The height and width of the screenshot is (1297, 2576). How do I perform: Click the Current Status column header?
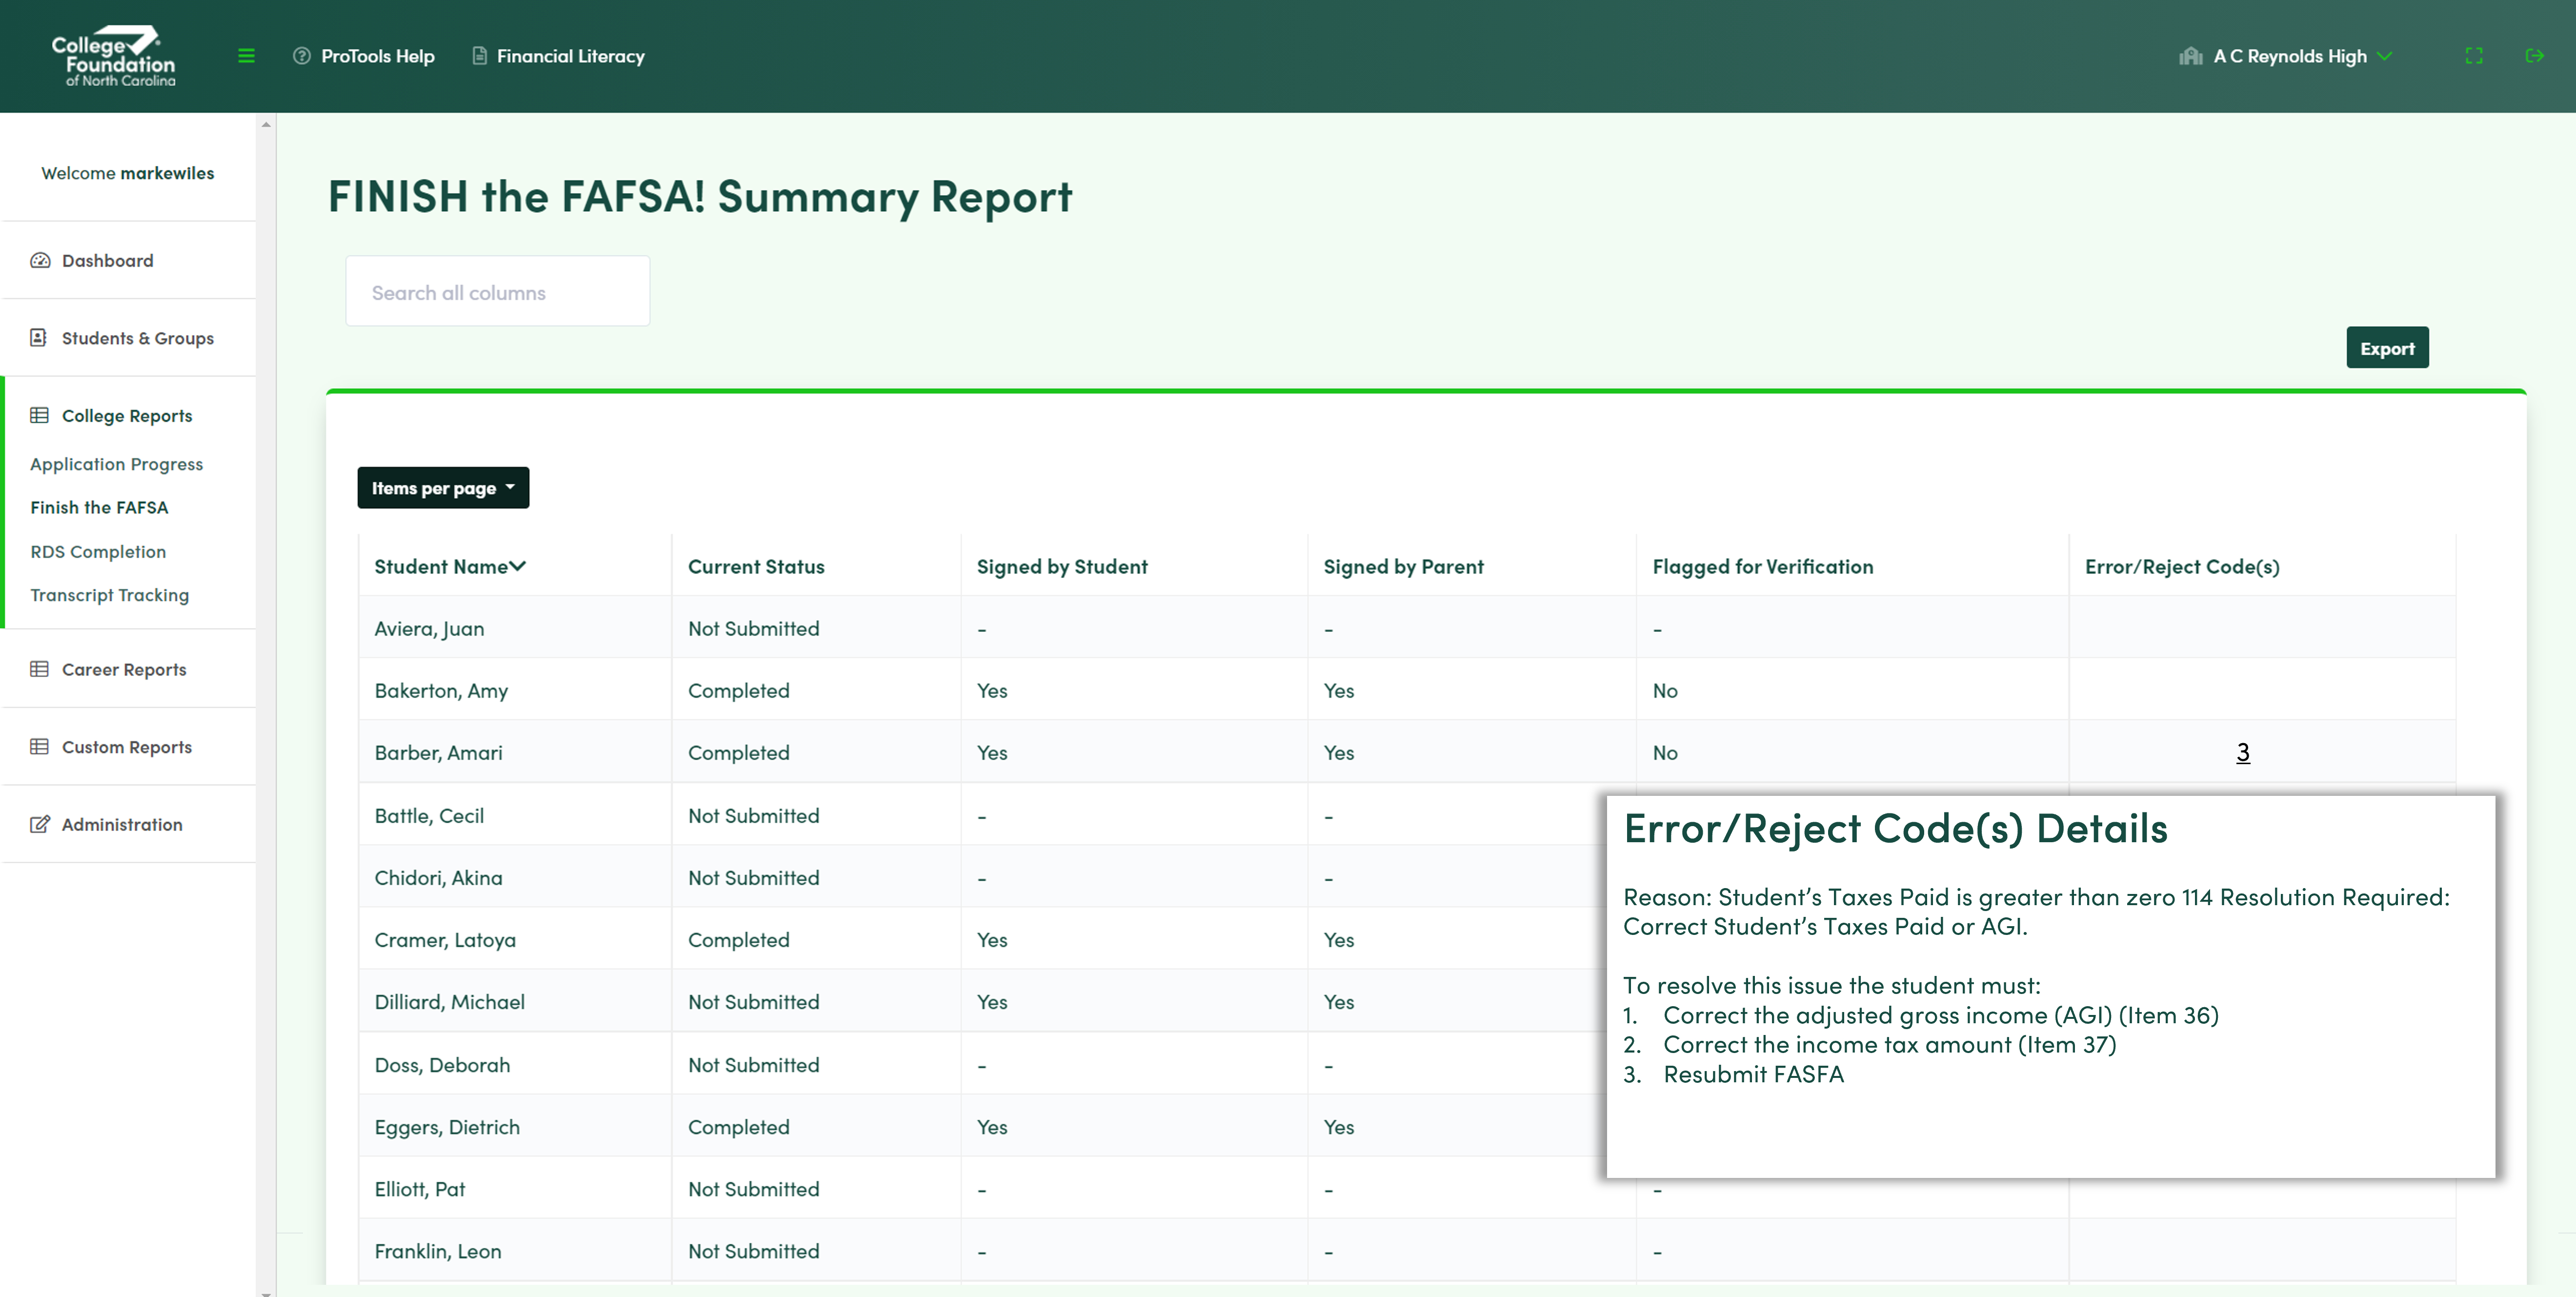756,567
